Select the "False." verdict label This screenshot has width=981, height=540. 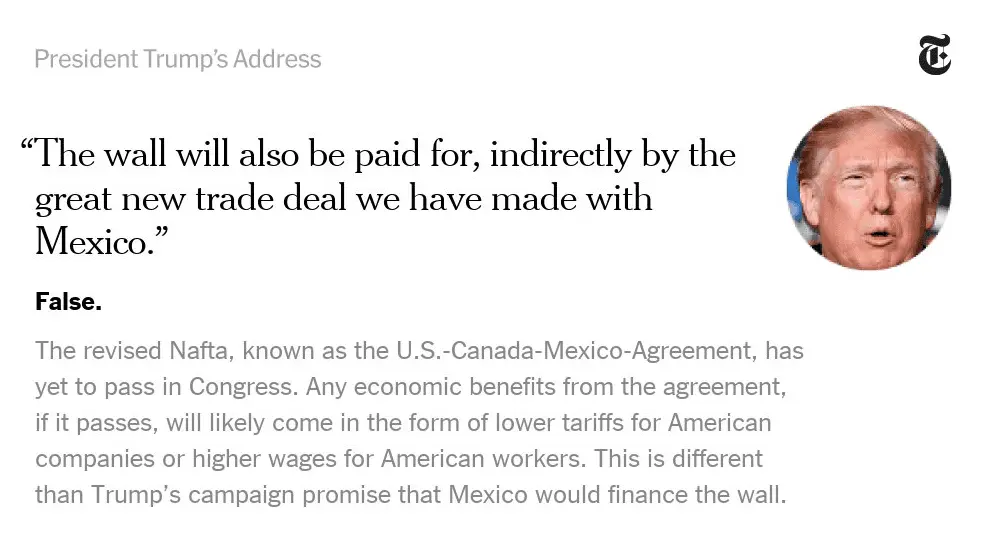[68, 301]
